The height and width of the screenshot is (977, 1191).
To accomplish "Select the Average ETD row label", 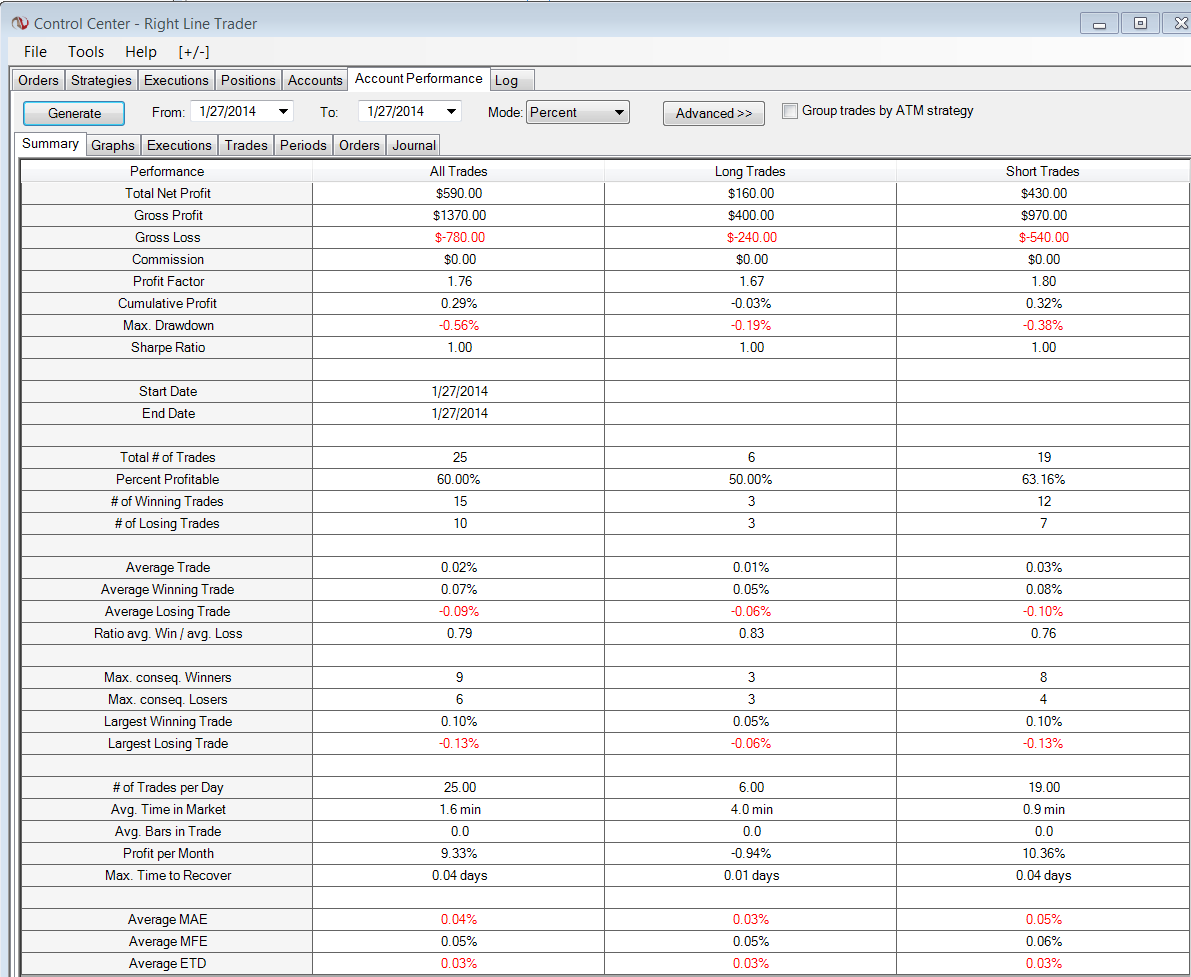I will tap(168, 965).
